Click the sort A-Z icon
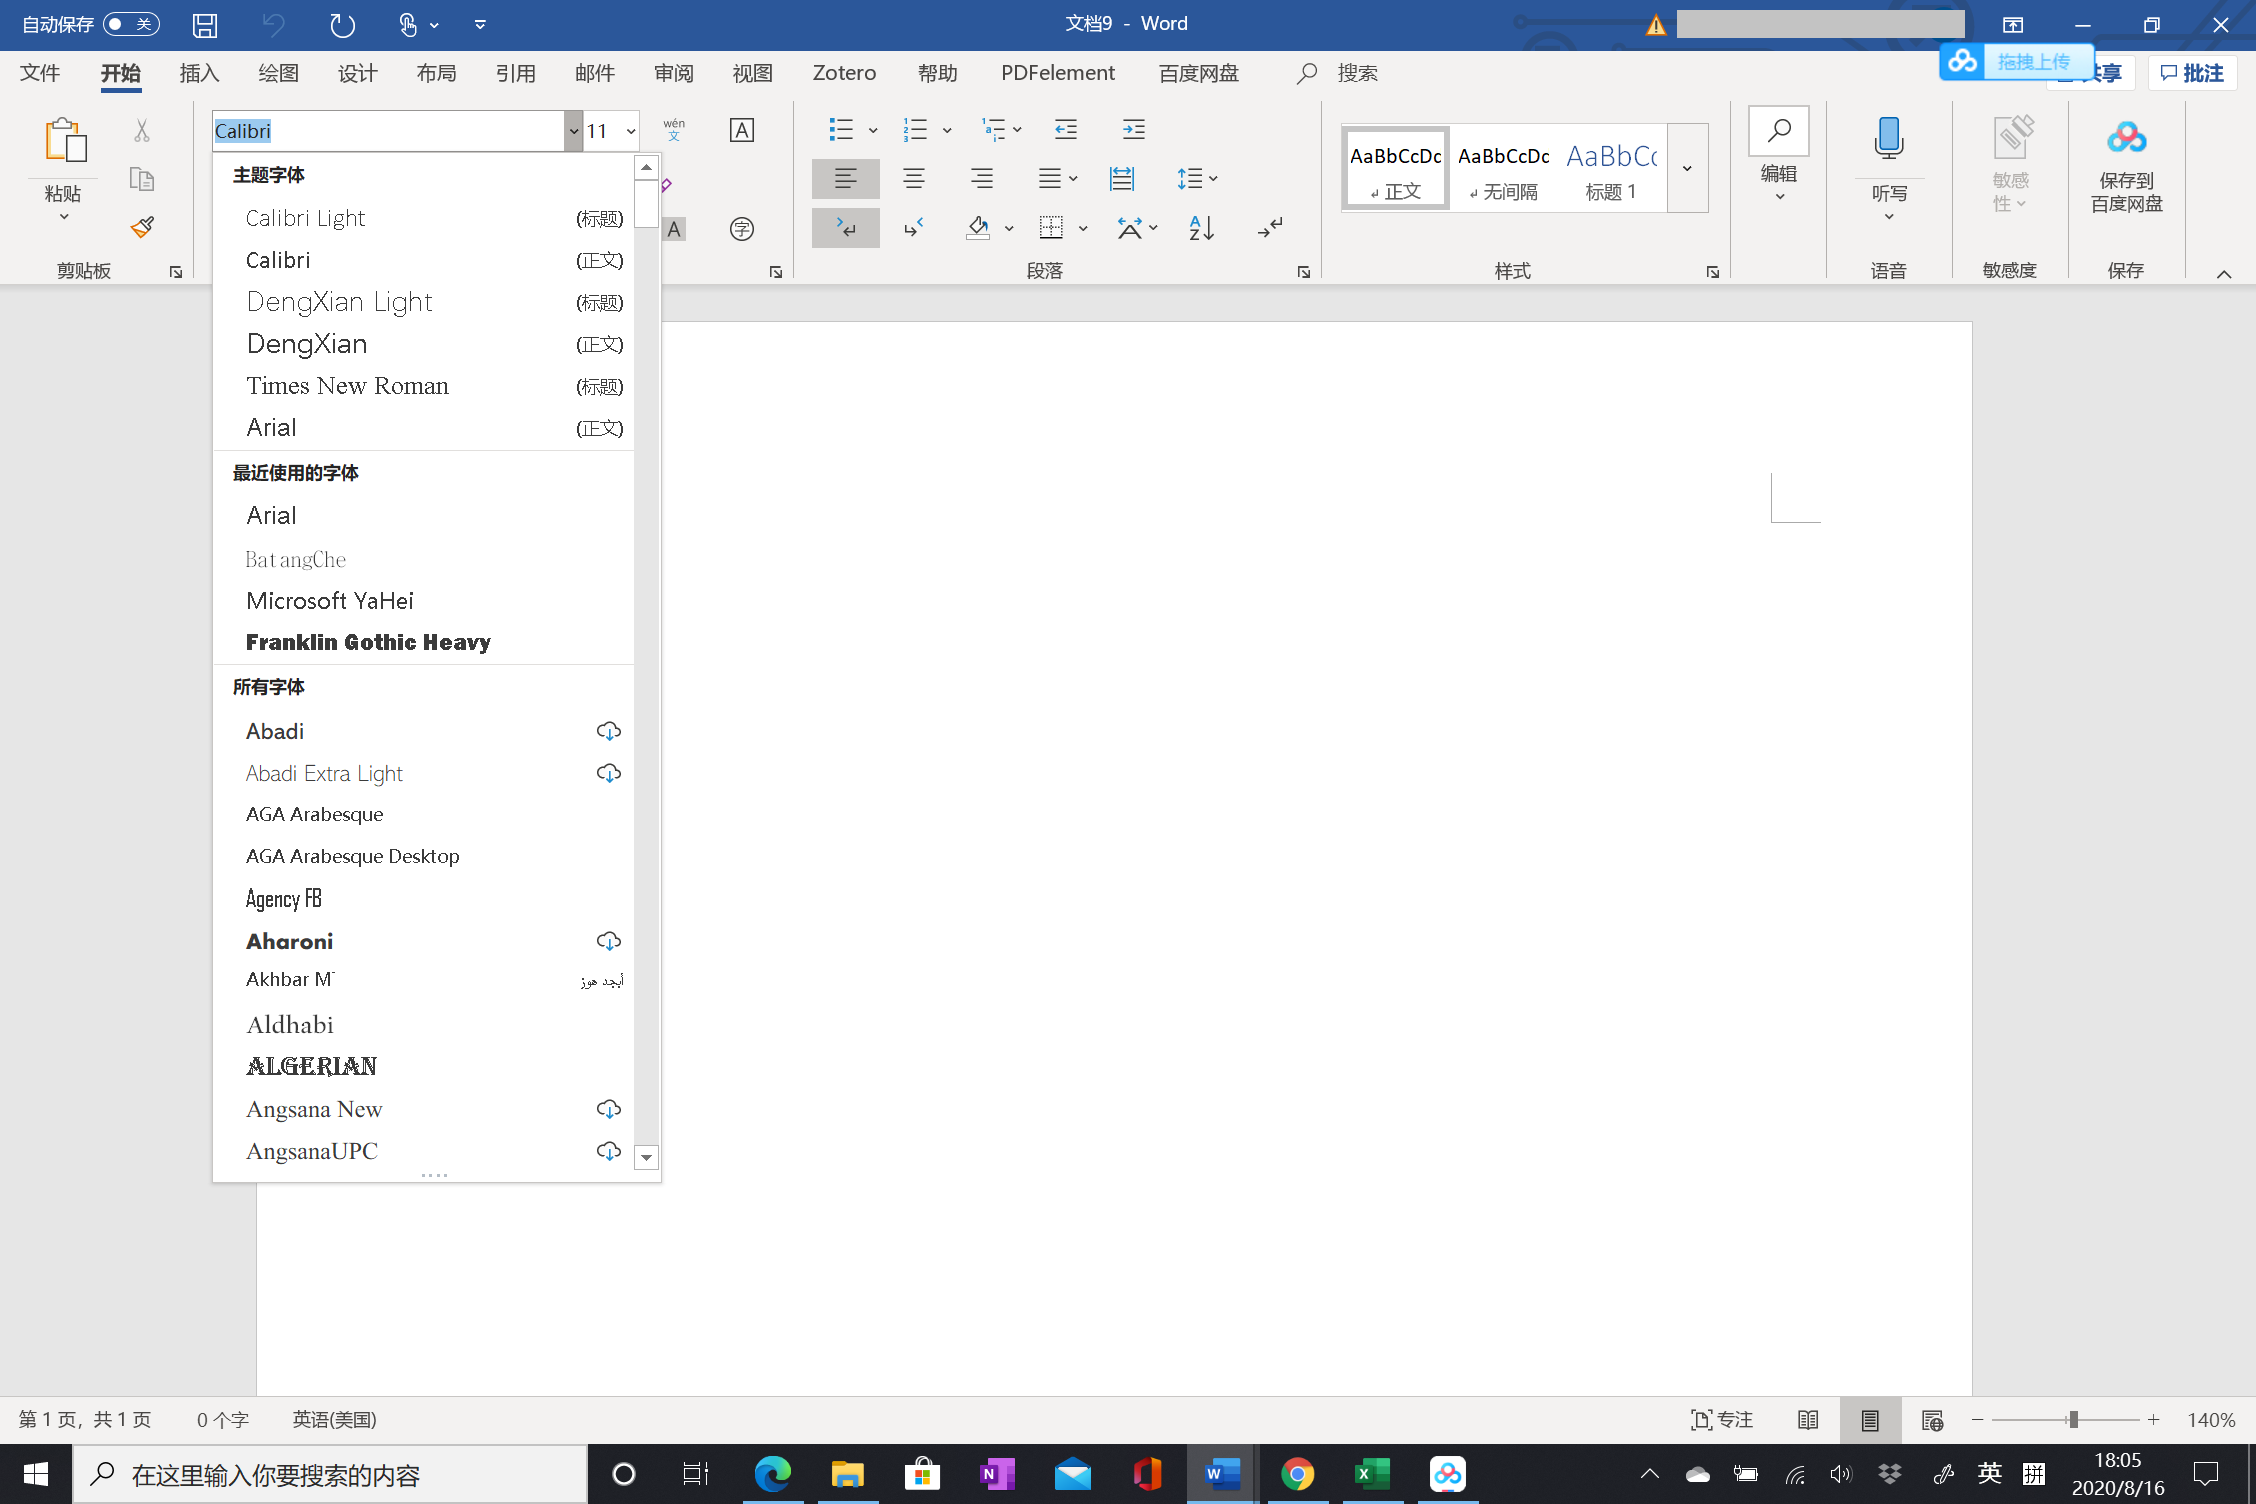Viewport: 2256px width, 1504px height. point(1201,228)
